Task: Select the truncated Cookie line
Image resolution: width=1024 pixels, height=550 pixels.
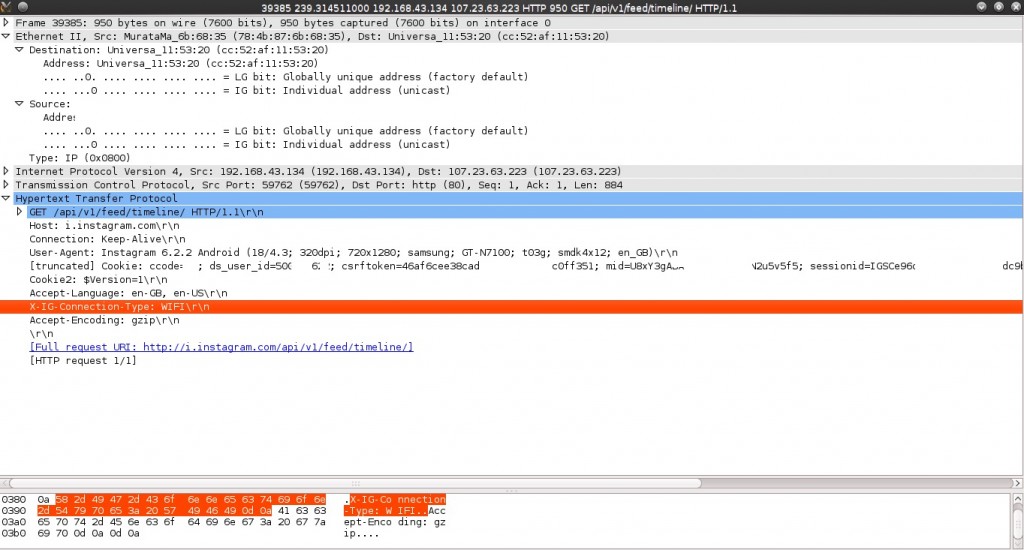Action: click(526, 266)
